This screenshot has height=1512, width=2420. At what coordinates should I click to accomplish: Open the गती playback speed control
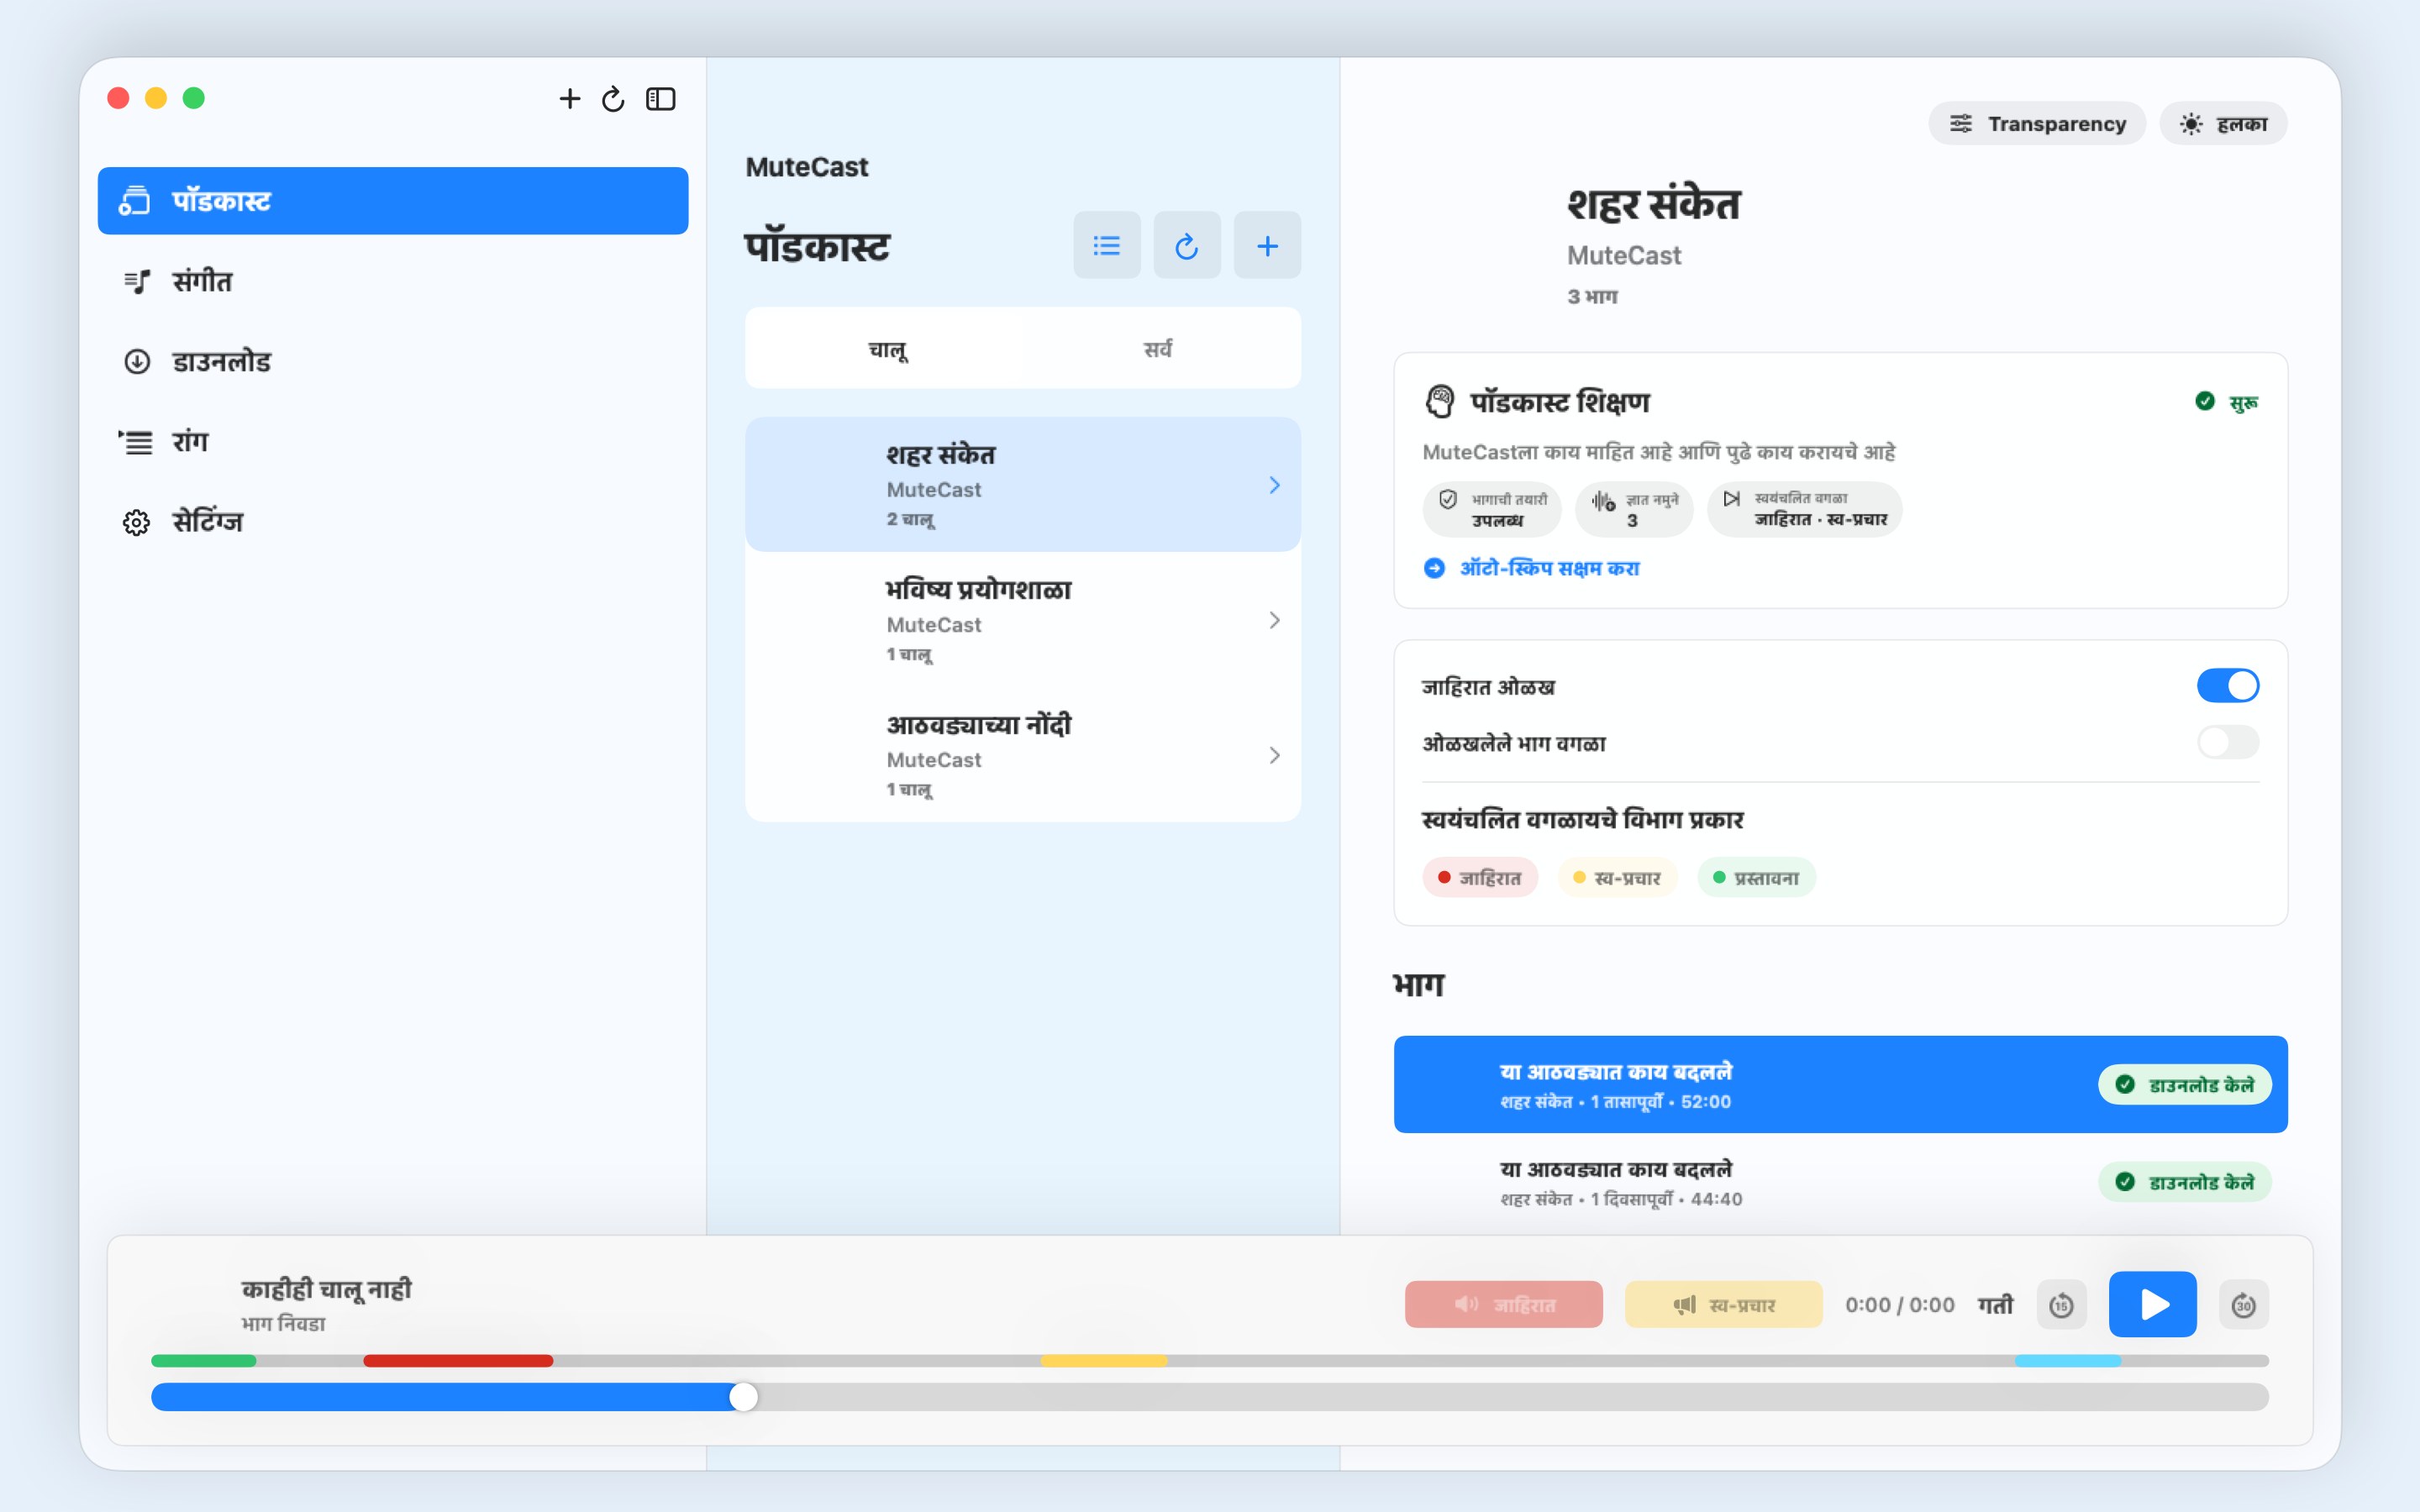1995,1304
